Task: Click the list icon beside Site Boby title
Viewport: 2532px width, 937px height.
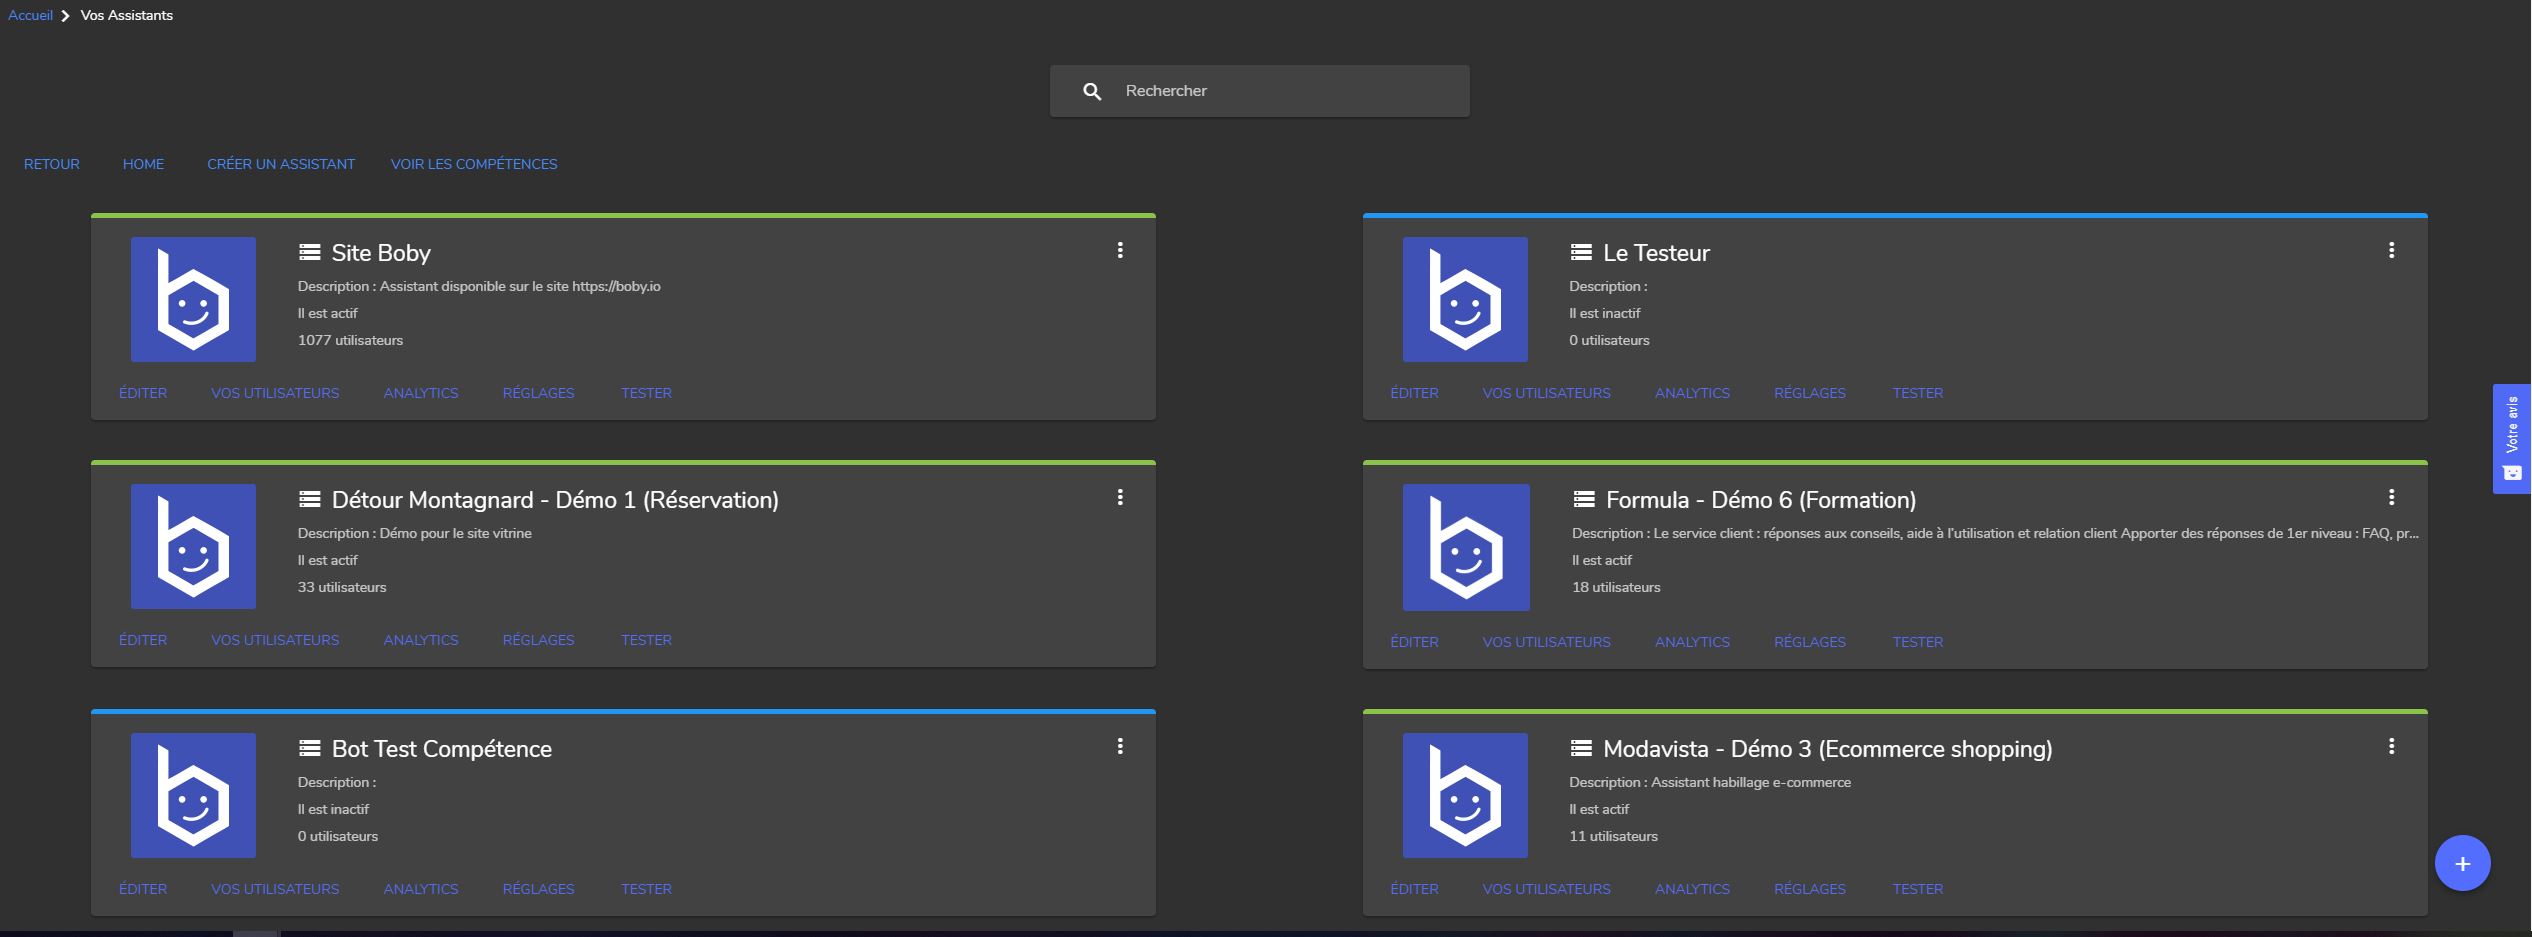Action: click(310, 253)
